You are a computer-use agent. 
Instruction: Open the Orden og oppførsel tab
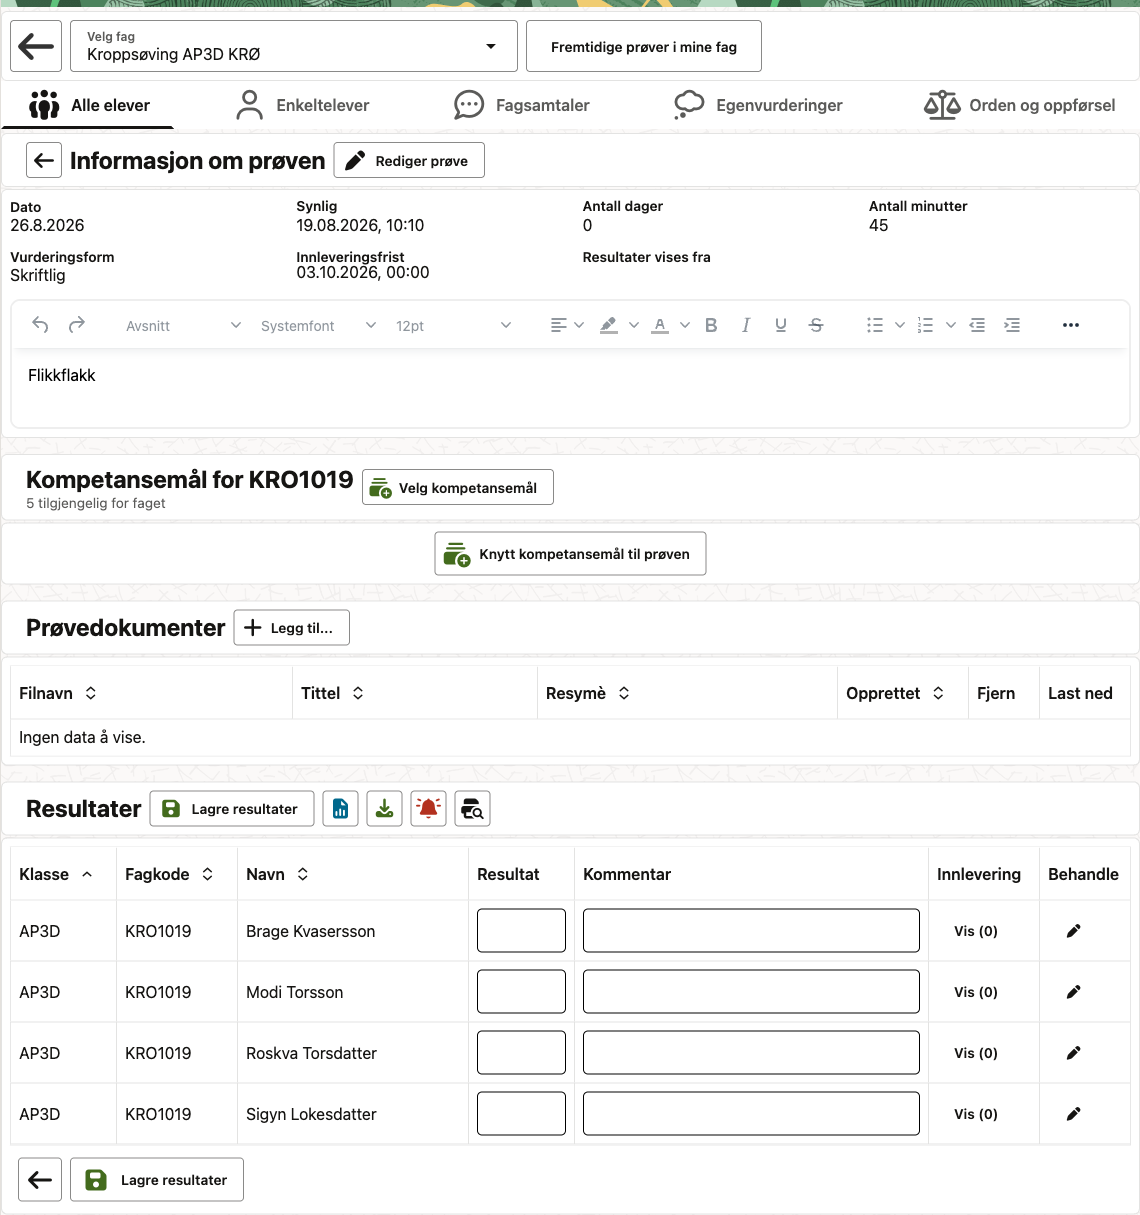1019,105
